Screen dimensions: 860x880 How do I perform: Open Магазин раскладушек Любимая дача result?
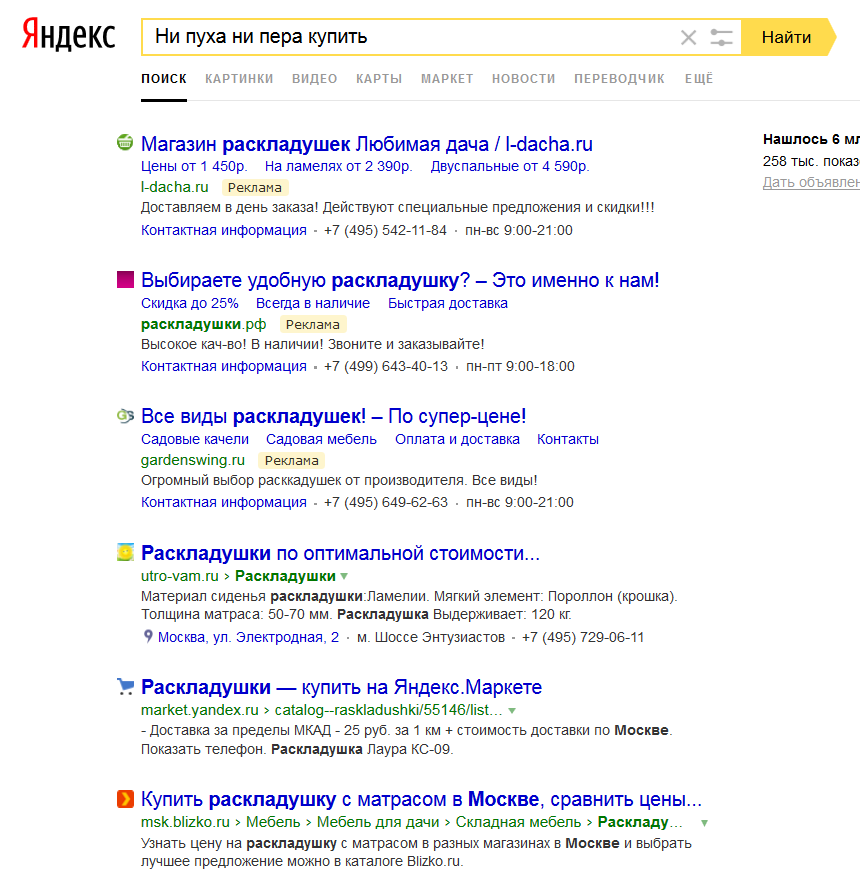click(x=367, y=144)
